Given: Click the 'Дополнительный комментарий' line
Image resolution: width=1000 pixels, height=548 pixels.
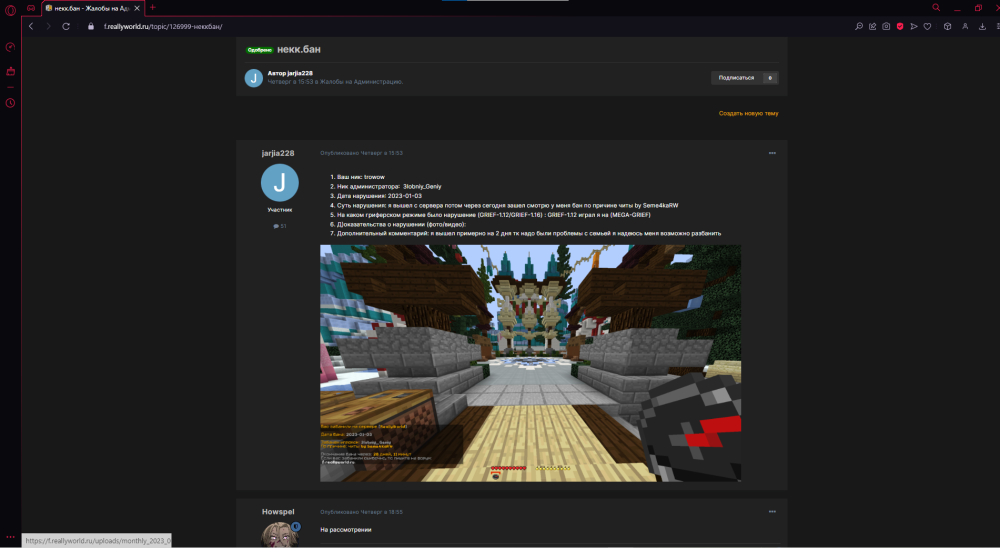Looking at the screenshot, I should click(529, 233).
